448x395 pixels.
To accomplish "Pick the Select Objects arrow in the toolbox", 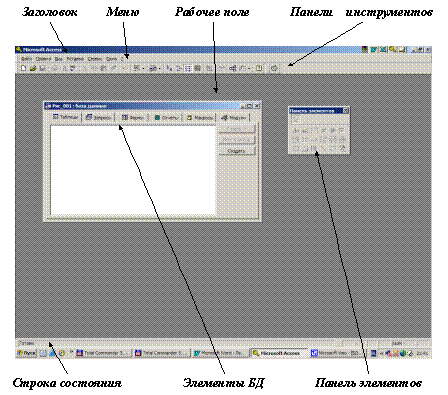I will (x=295, y=120).
